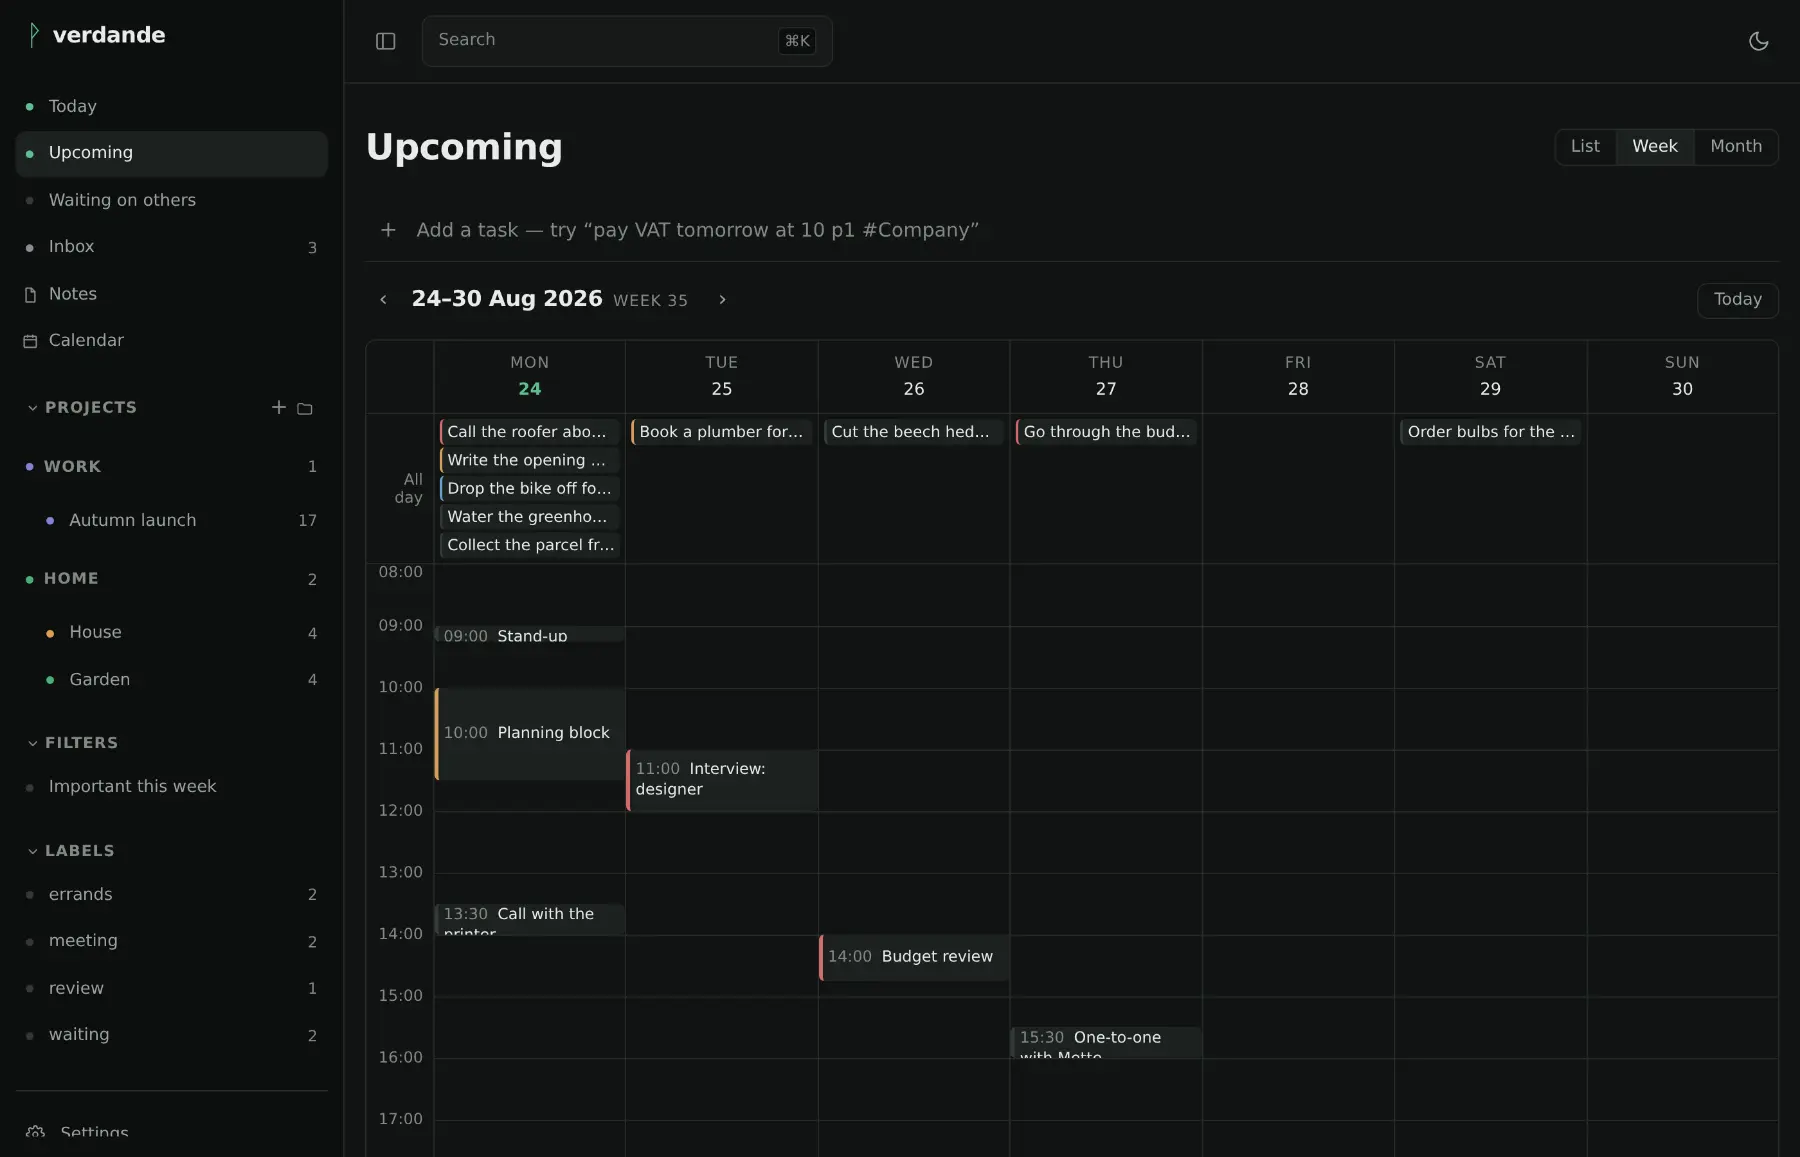Open Calendar in the sidebar
The image size is (1800, 1157).
click(x=172, y=340)
